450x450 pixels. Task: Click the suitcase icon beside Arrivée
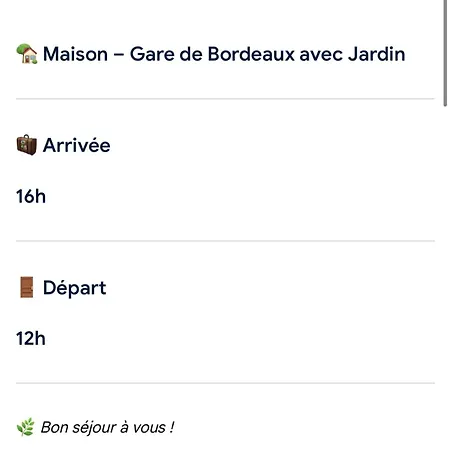tap(27, 145)
